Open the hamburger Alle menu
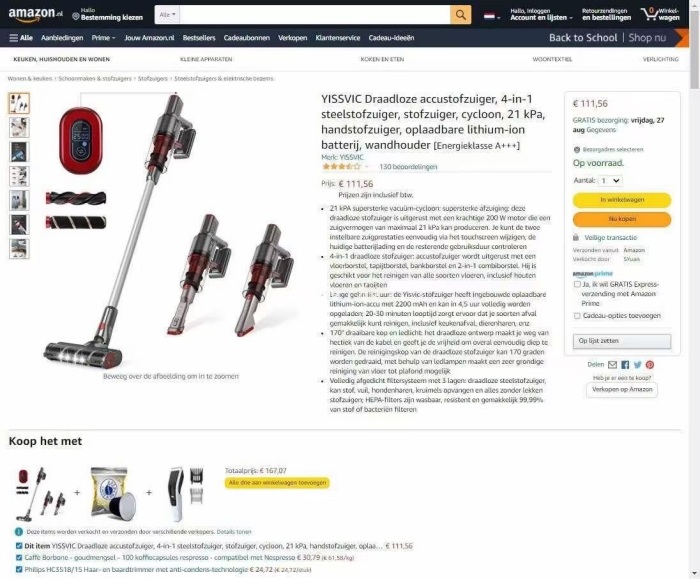The width and height of the screenshot is (700, 579). [x=21, y=38]
